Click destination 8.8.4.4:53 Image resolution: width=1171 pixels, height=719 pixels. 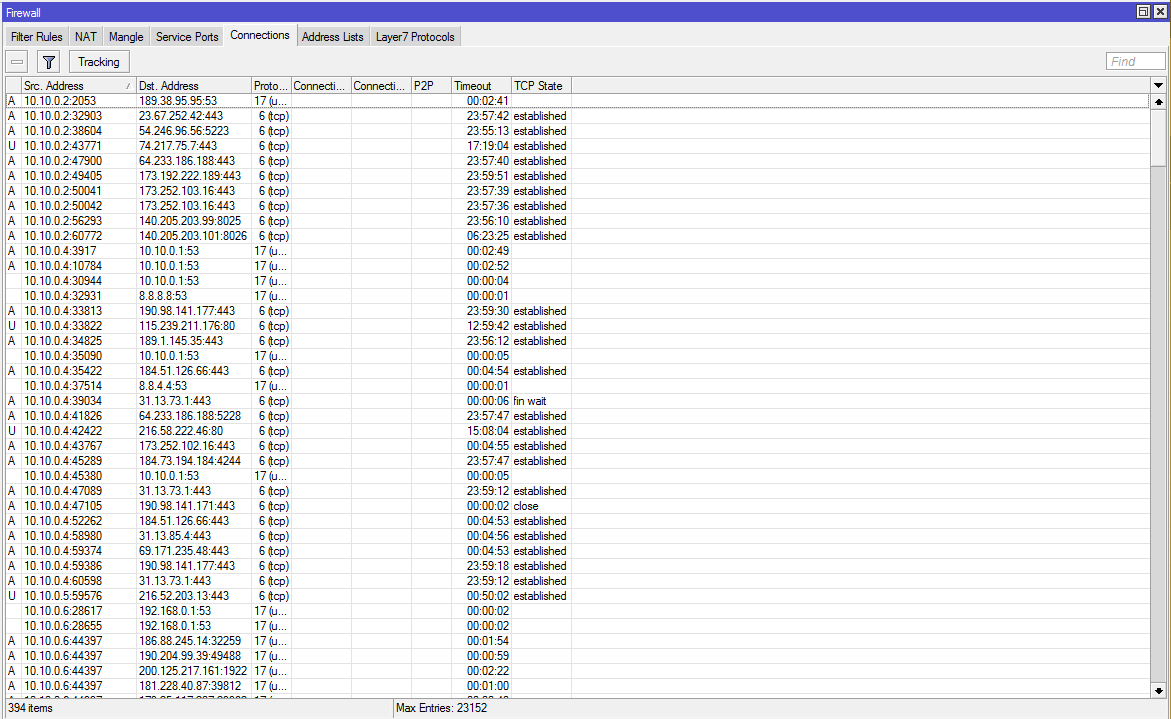(163, 386)
